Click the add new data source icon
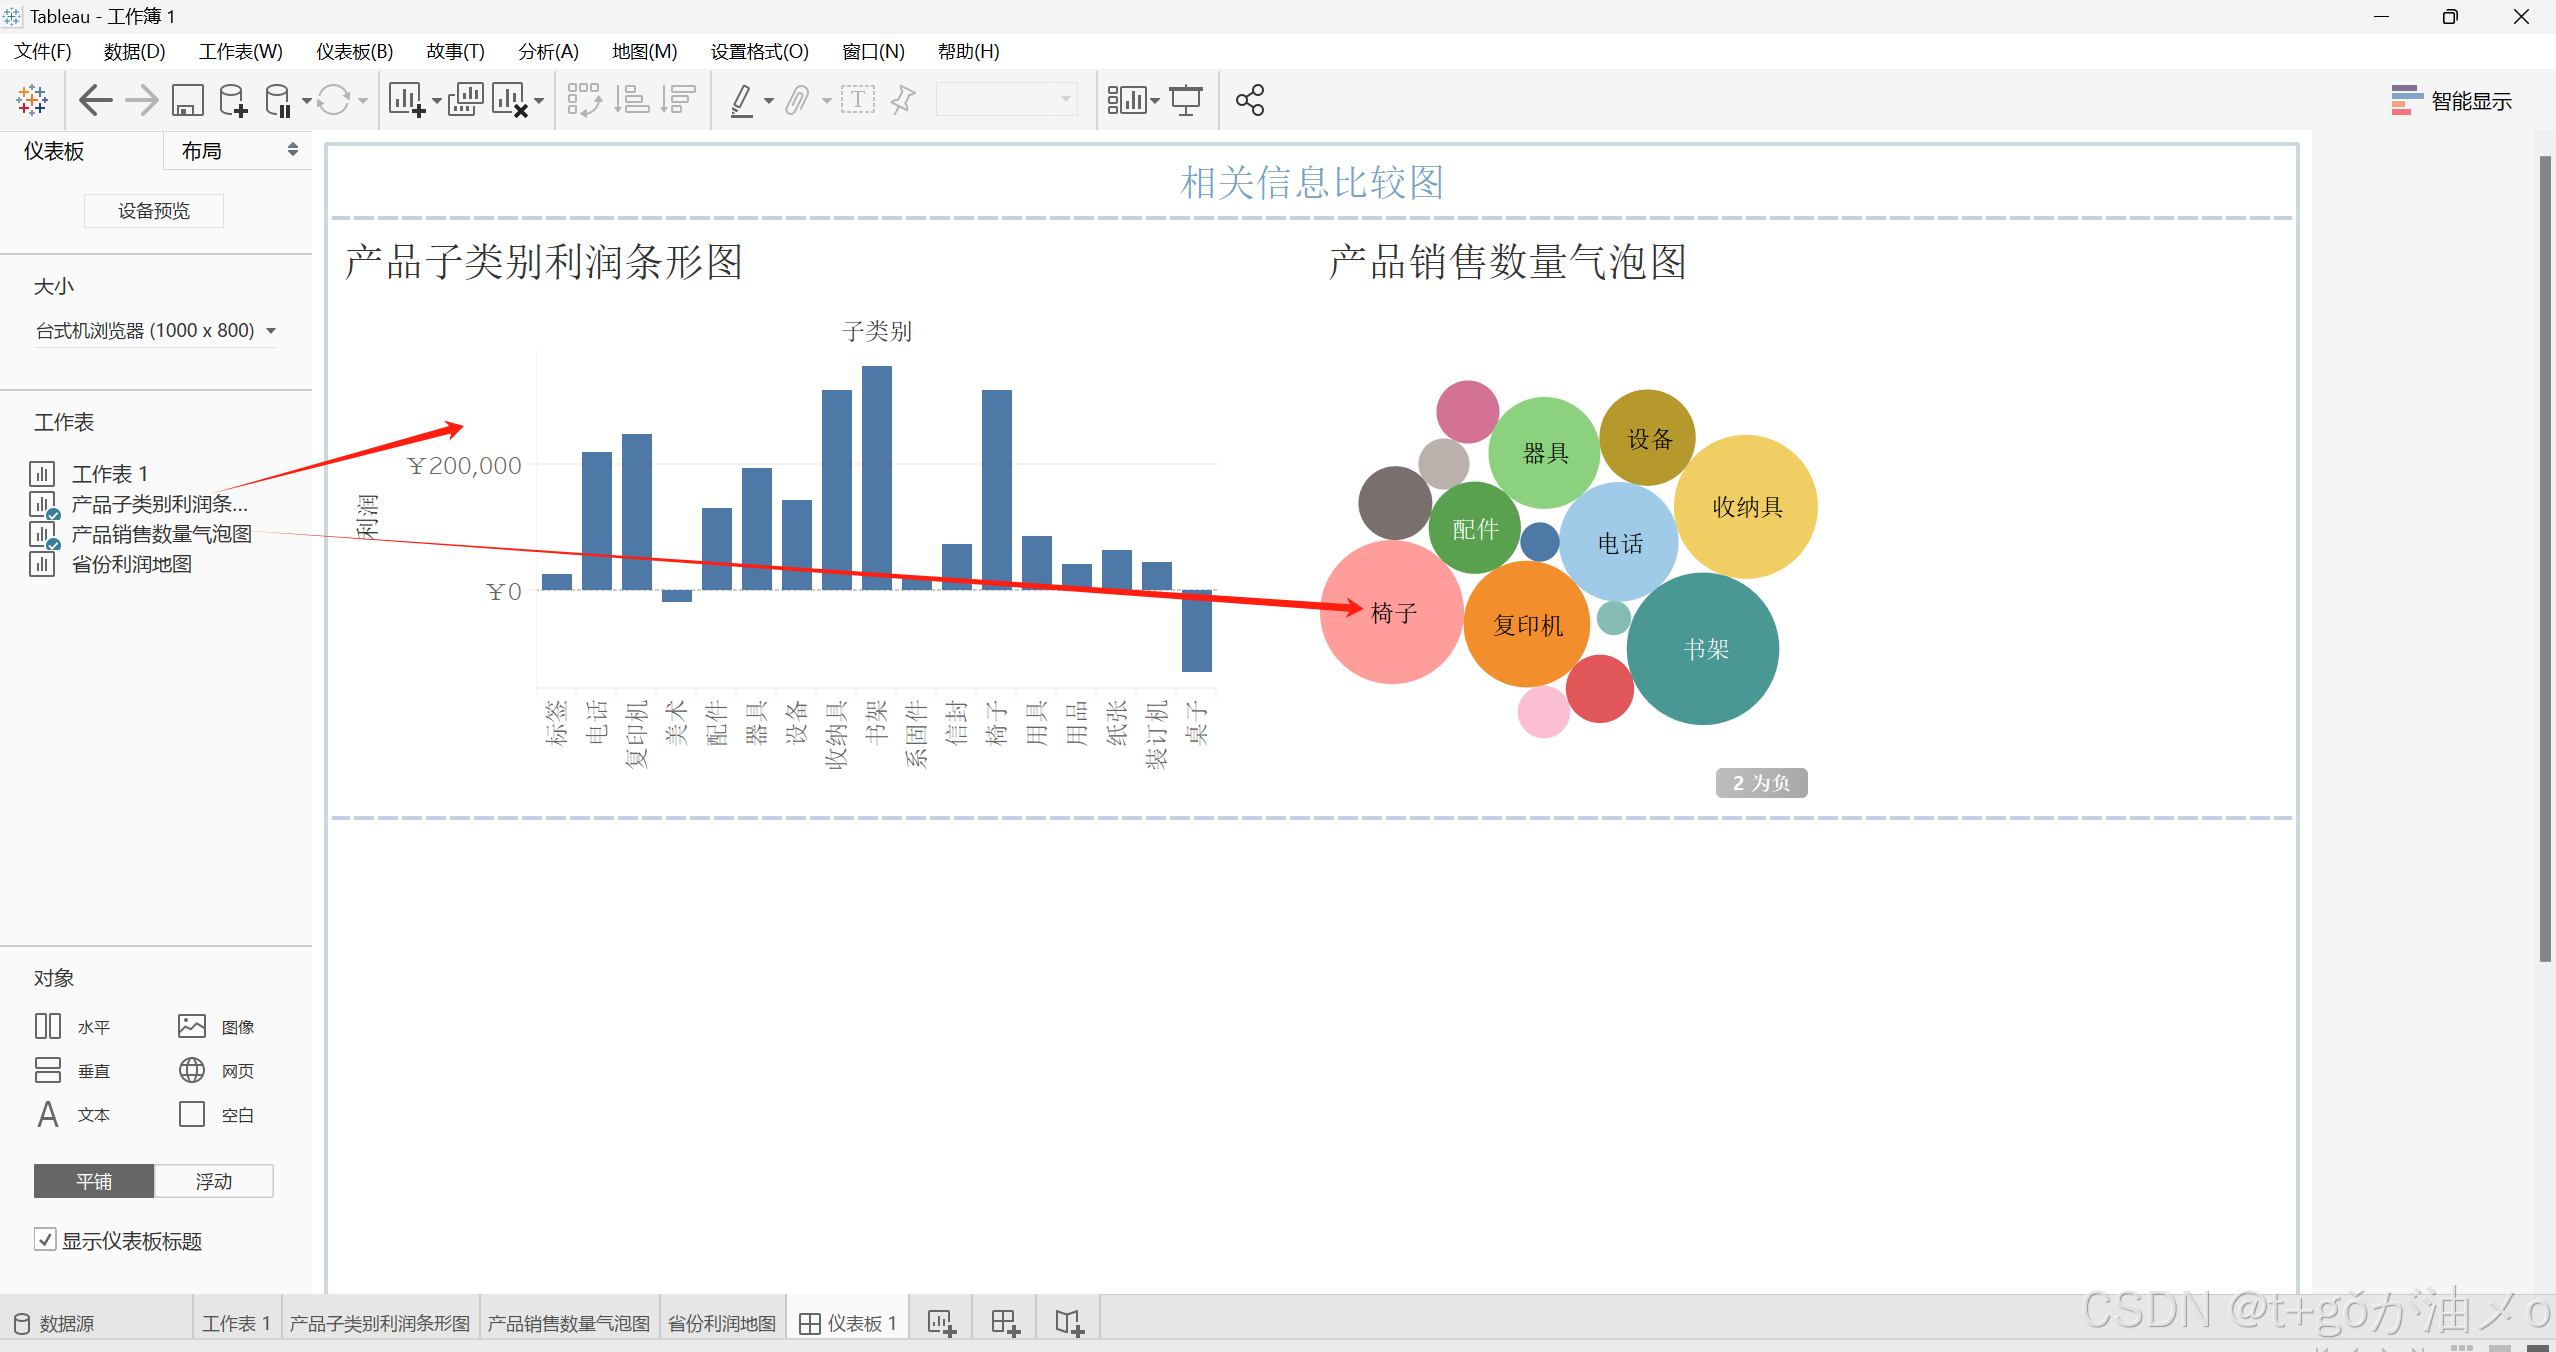The height and width of the screenshot is (1352, 2556). (233, 100)
